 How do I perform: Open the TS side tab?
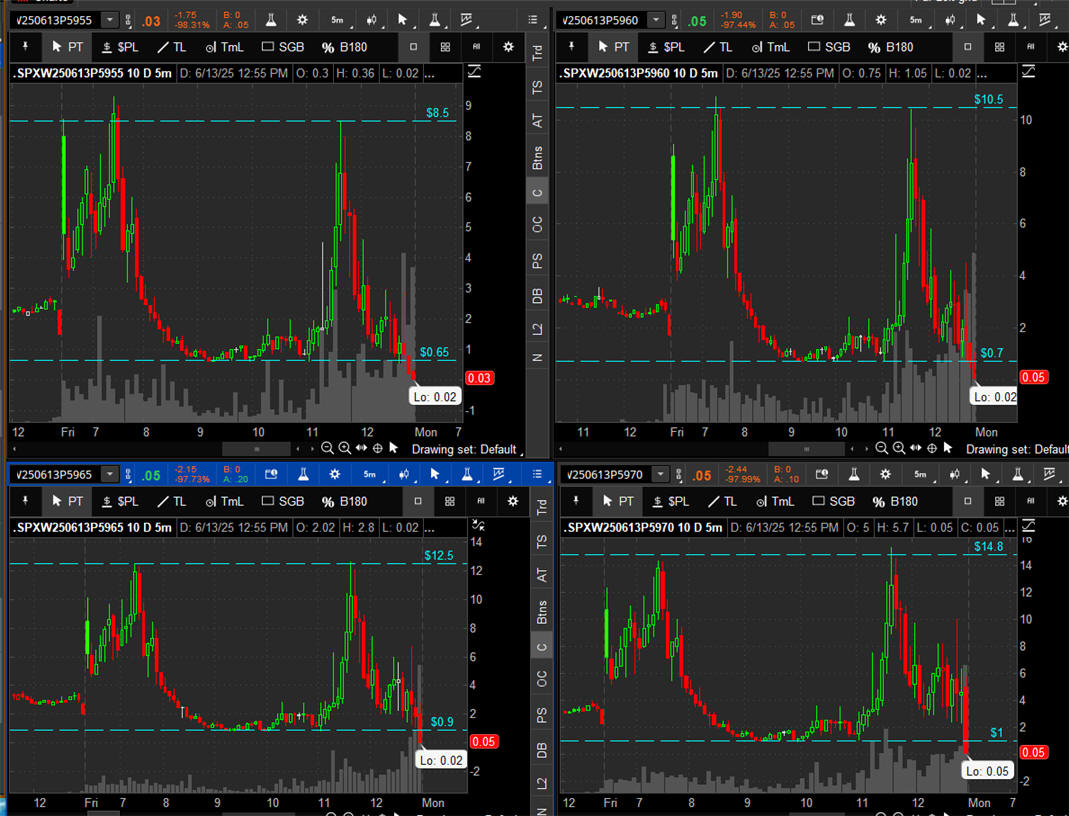click(538, 88)
